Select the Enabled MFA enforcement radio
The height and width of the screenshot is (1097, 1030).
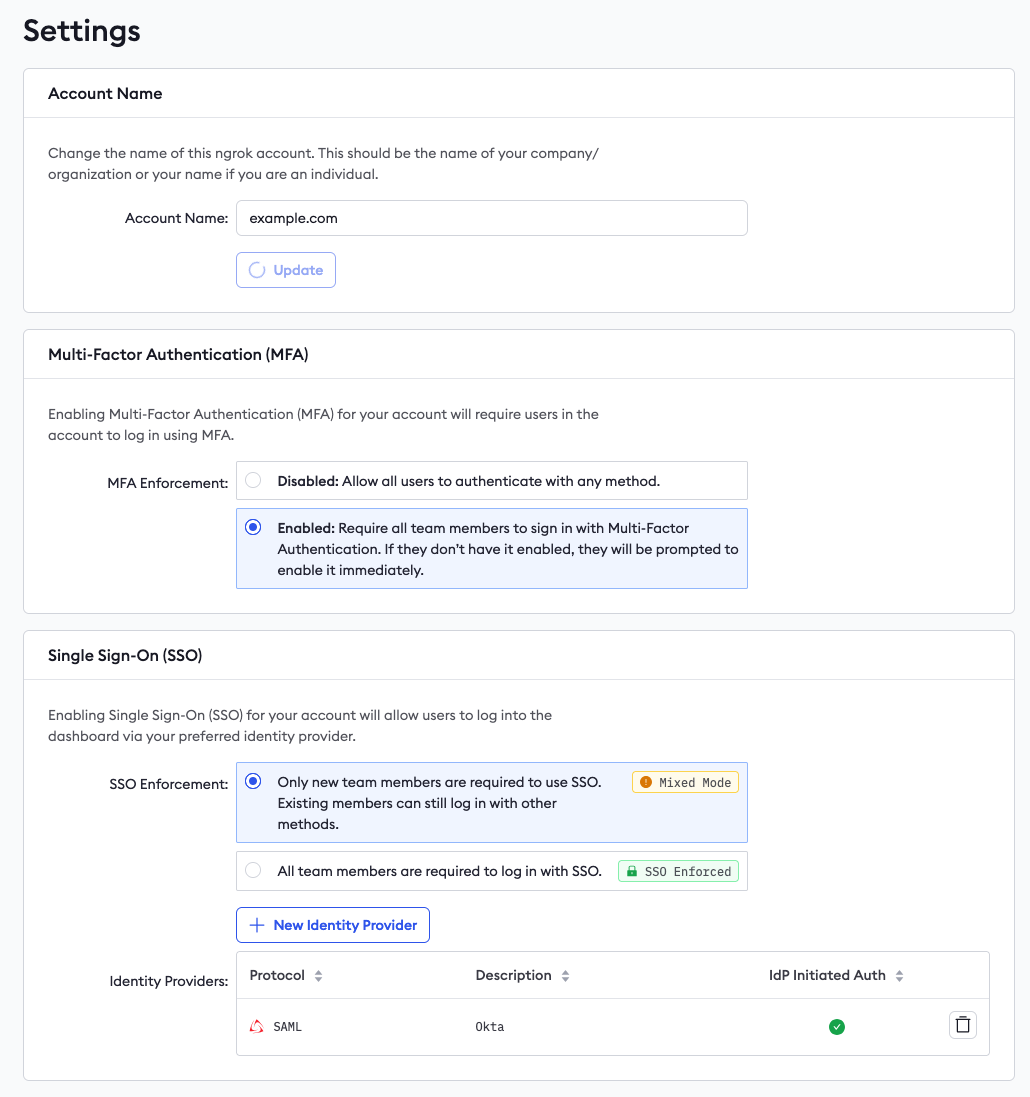[x=253, y=527]
